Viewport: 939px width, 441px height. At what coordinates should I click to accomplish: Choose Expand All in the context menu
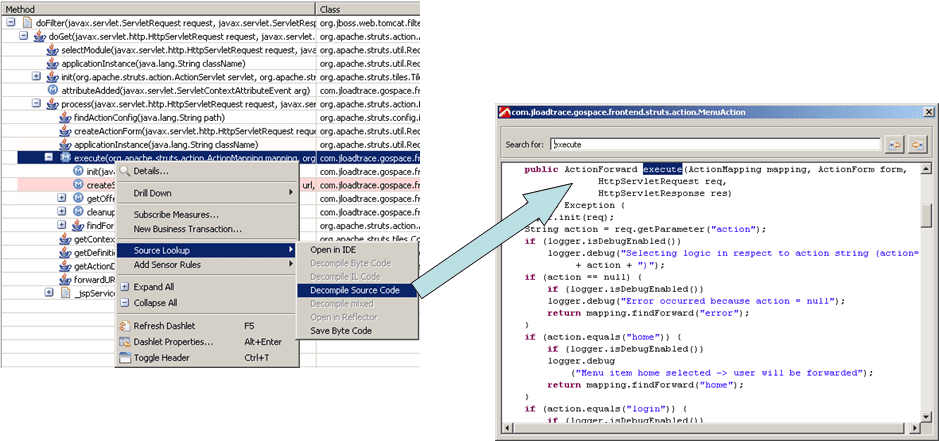pyautogui.click(x=207, y=287)
